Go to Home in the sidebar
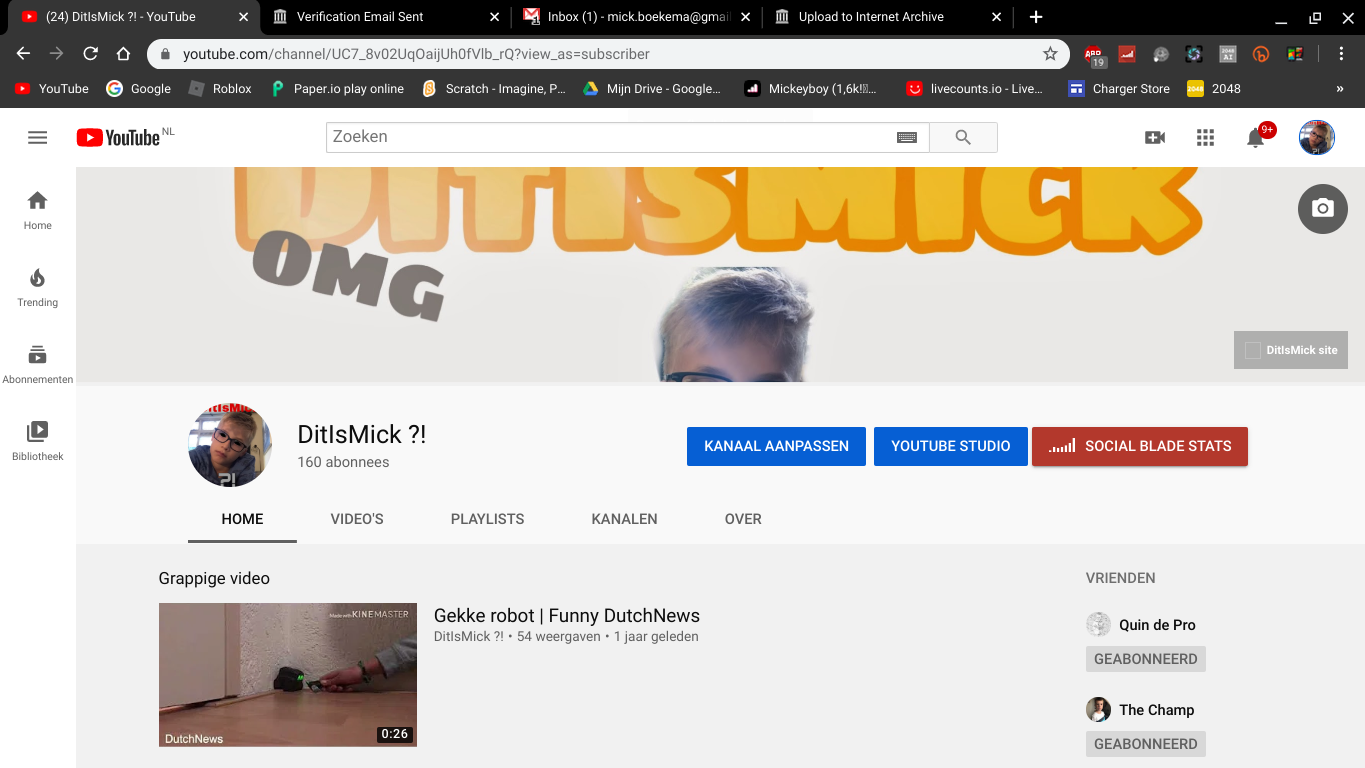 tap(37, 210)
